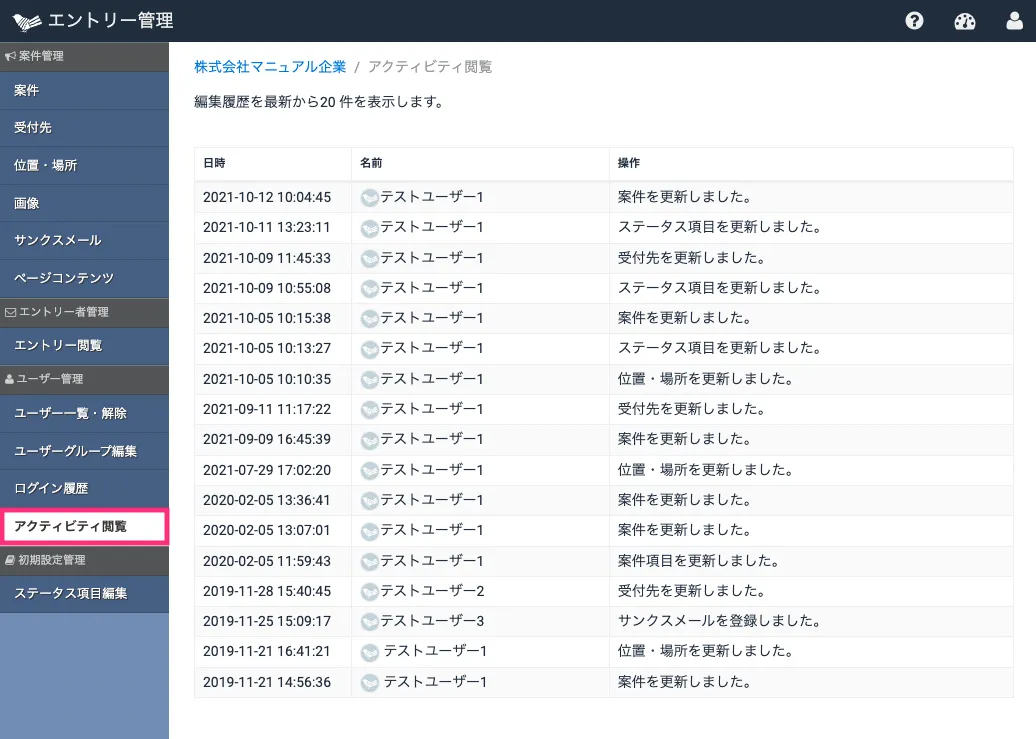Click avatar icon beside テストユーザー2
Image resolution: width=1036 pixels, height=739 pixels.
point(369,591)
